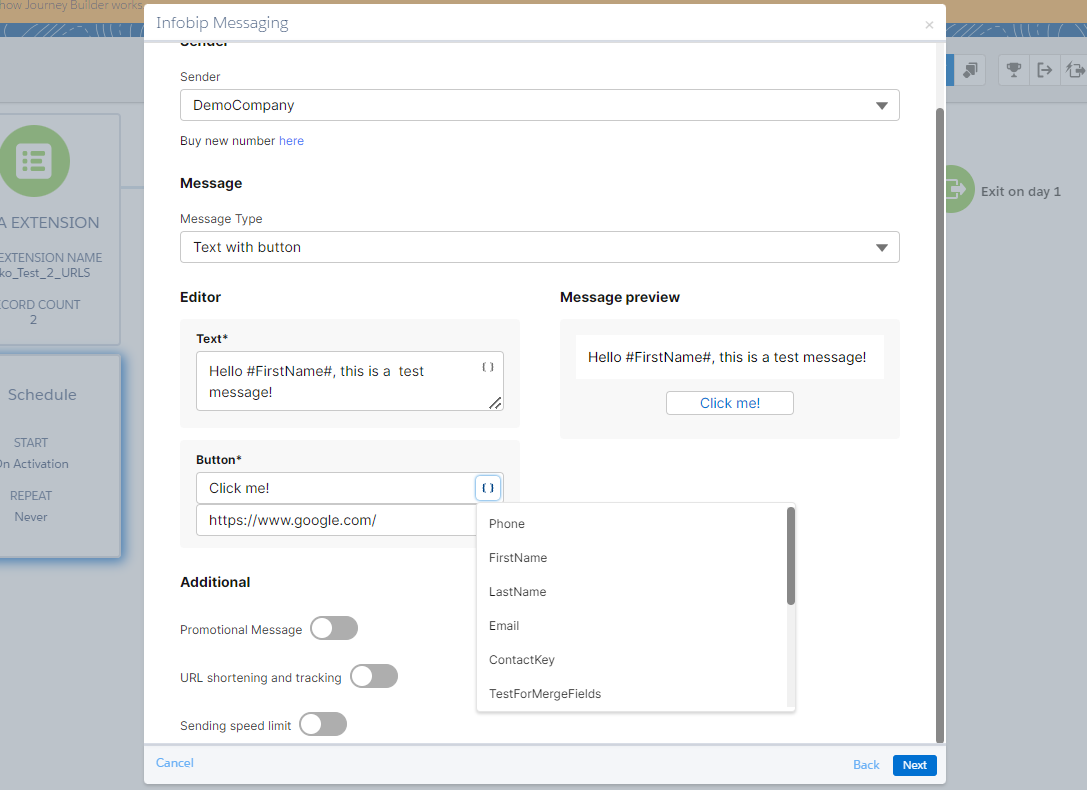Viewport: 1087px width, 790px height.
Task: Click into the Text message editor
Action: [349, 381]
